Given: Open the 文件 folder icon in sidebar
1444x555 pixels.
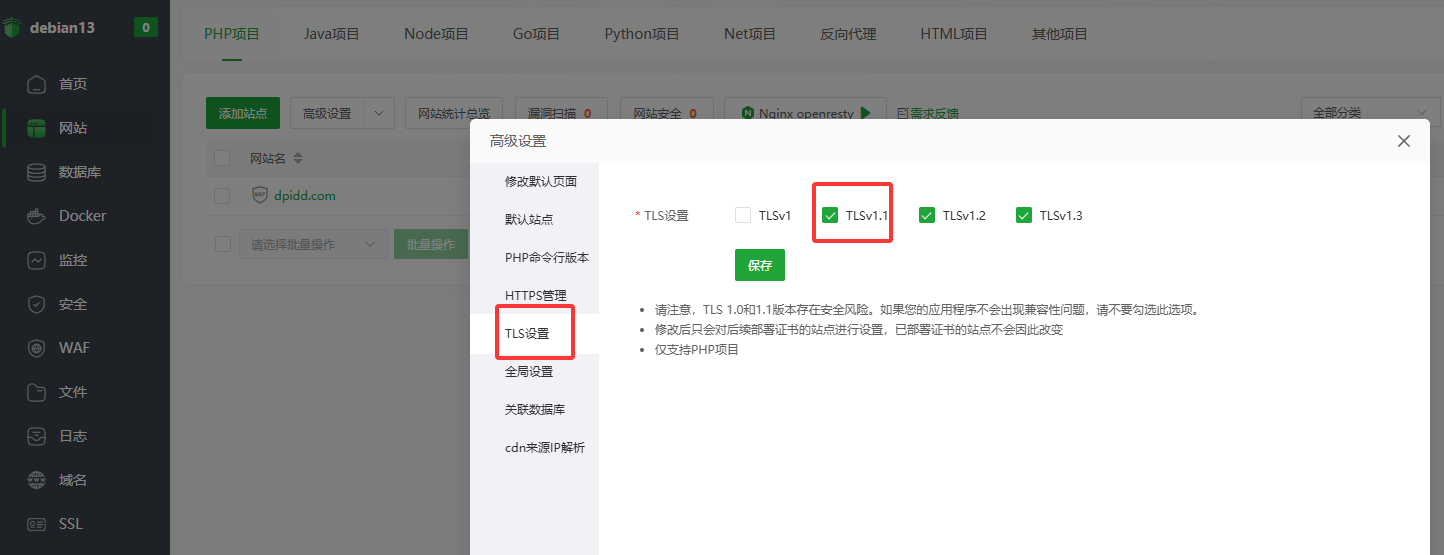Looking at the screenshot, I should 37,392.
